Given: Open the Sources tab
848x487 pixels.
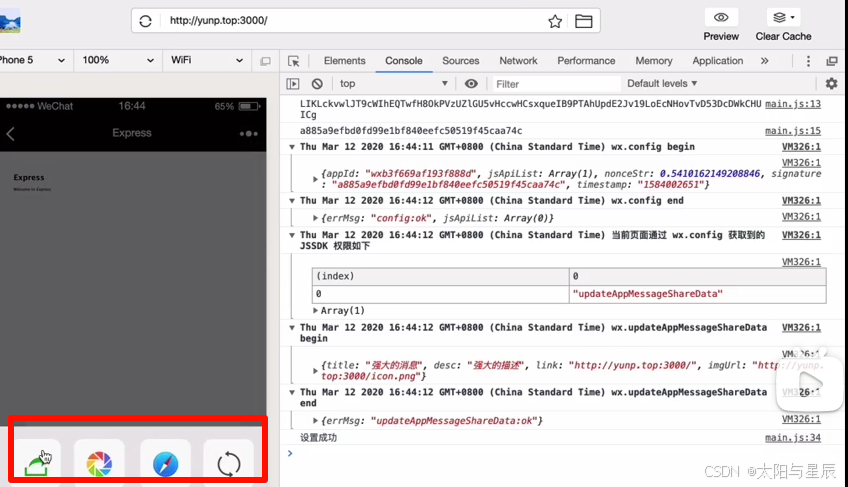Looking at the screenshot, I should tap(460, 61).
